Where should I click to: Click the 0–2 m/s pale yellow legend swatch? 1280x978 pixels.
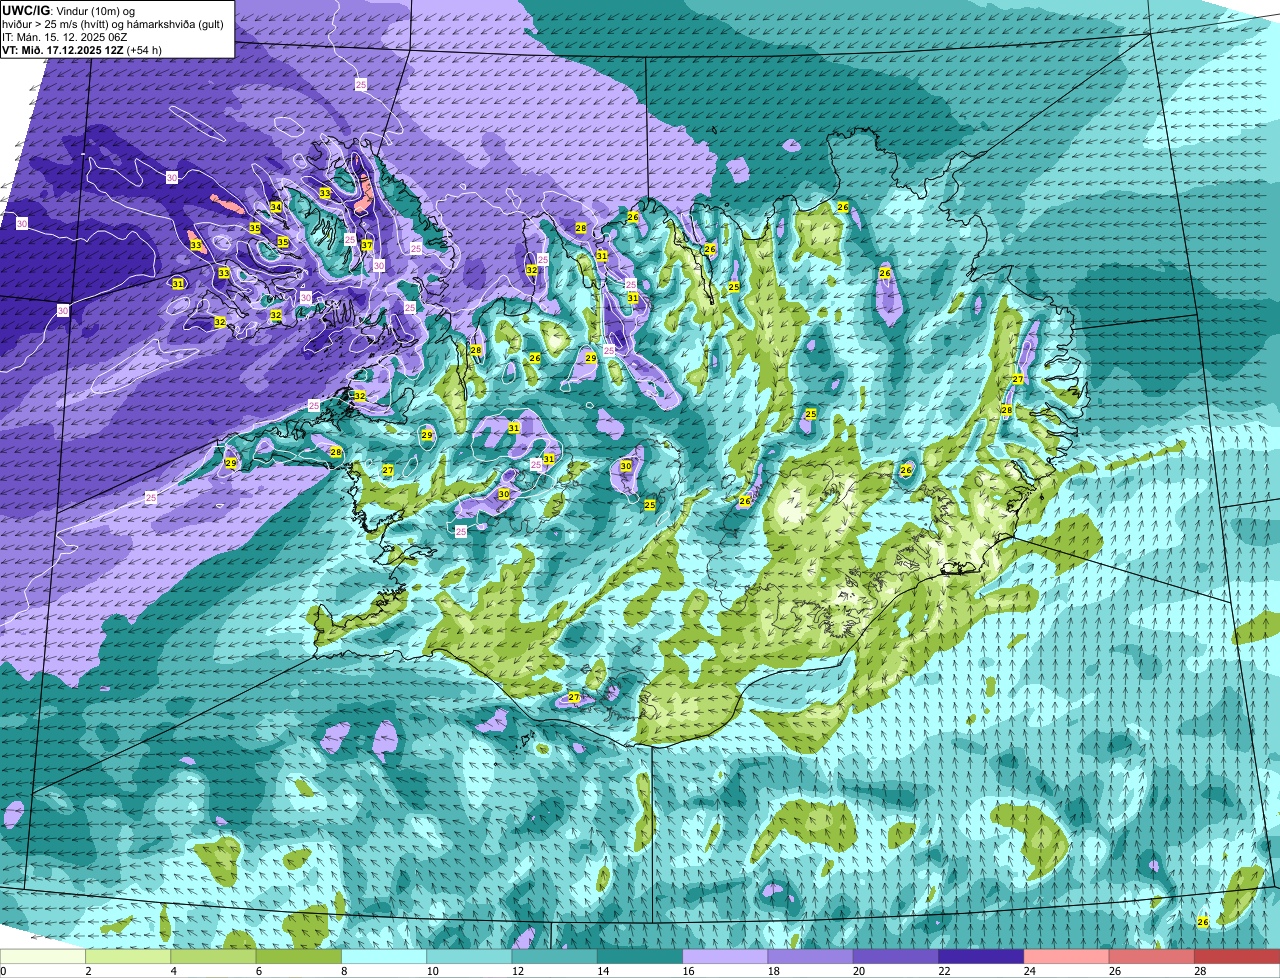[43, 957]
